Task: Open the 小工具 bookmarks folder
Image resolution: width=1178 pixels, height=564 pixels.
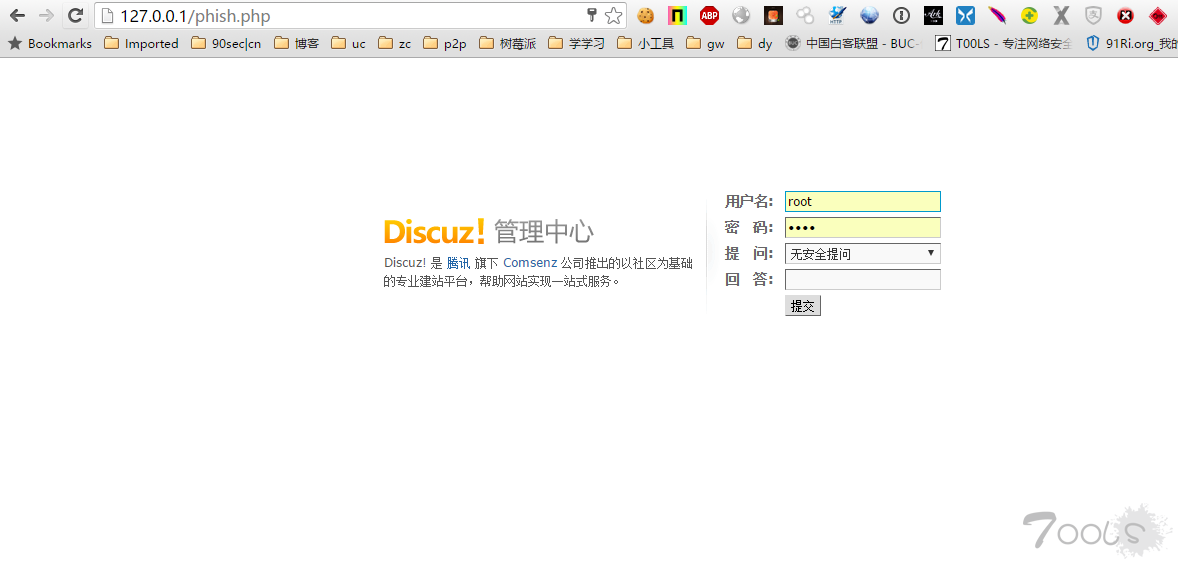Action: pos(645,44)
